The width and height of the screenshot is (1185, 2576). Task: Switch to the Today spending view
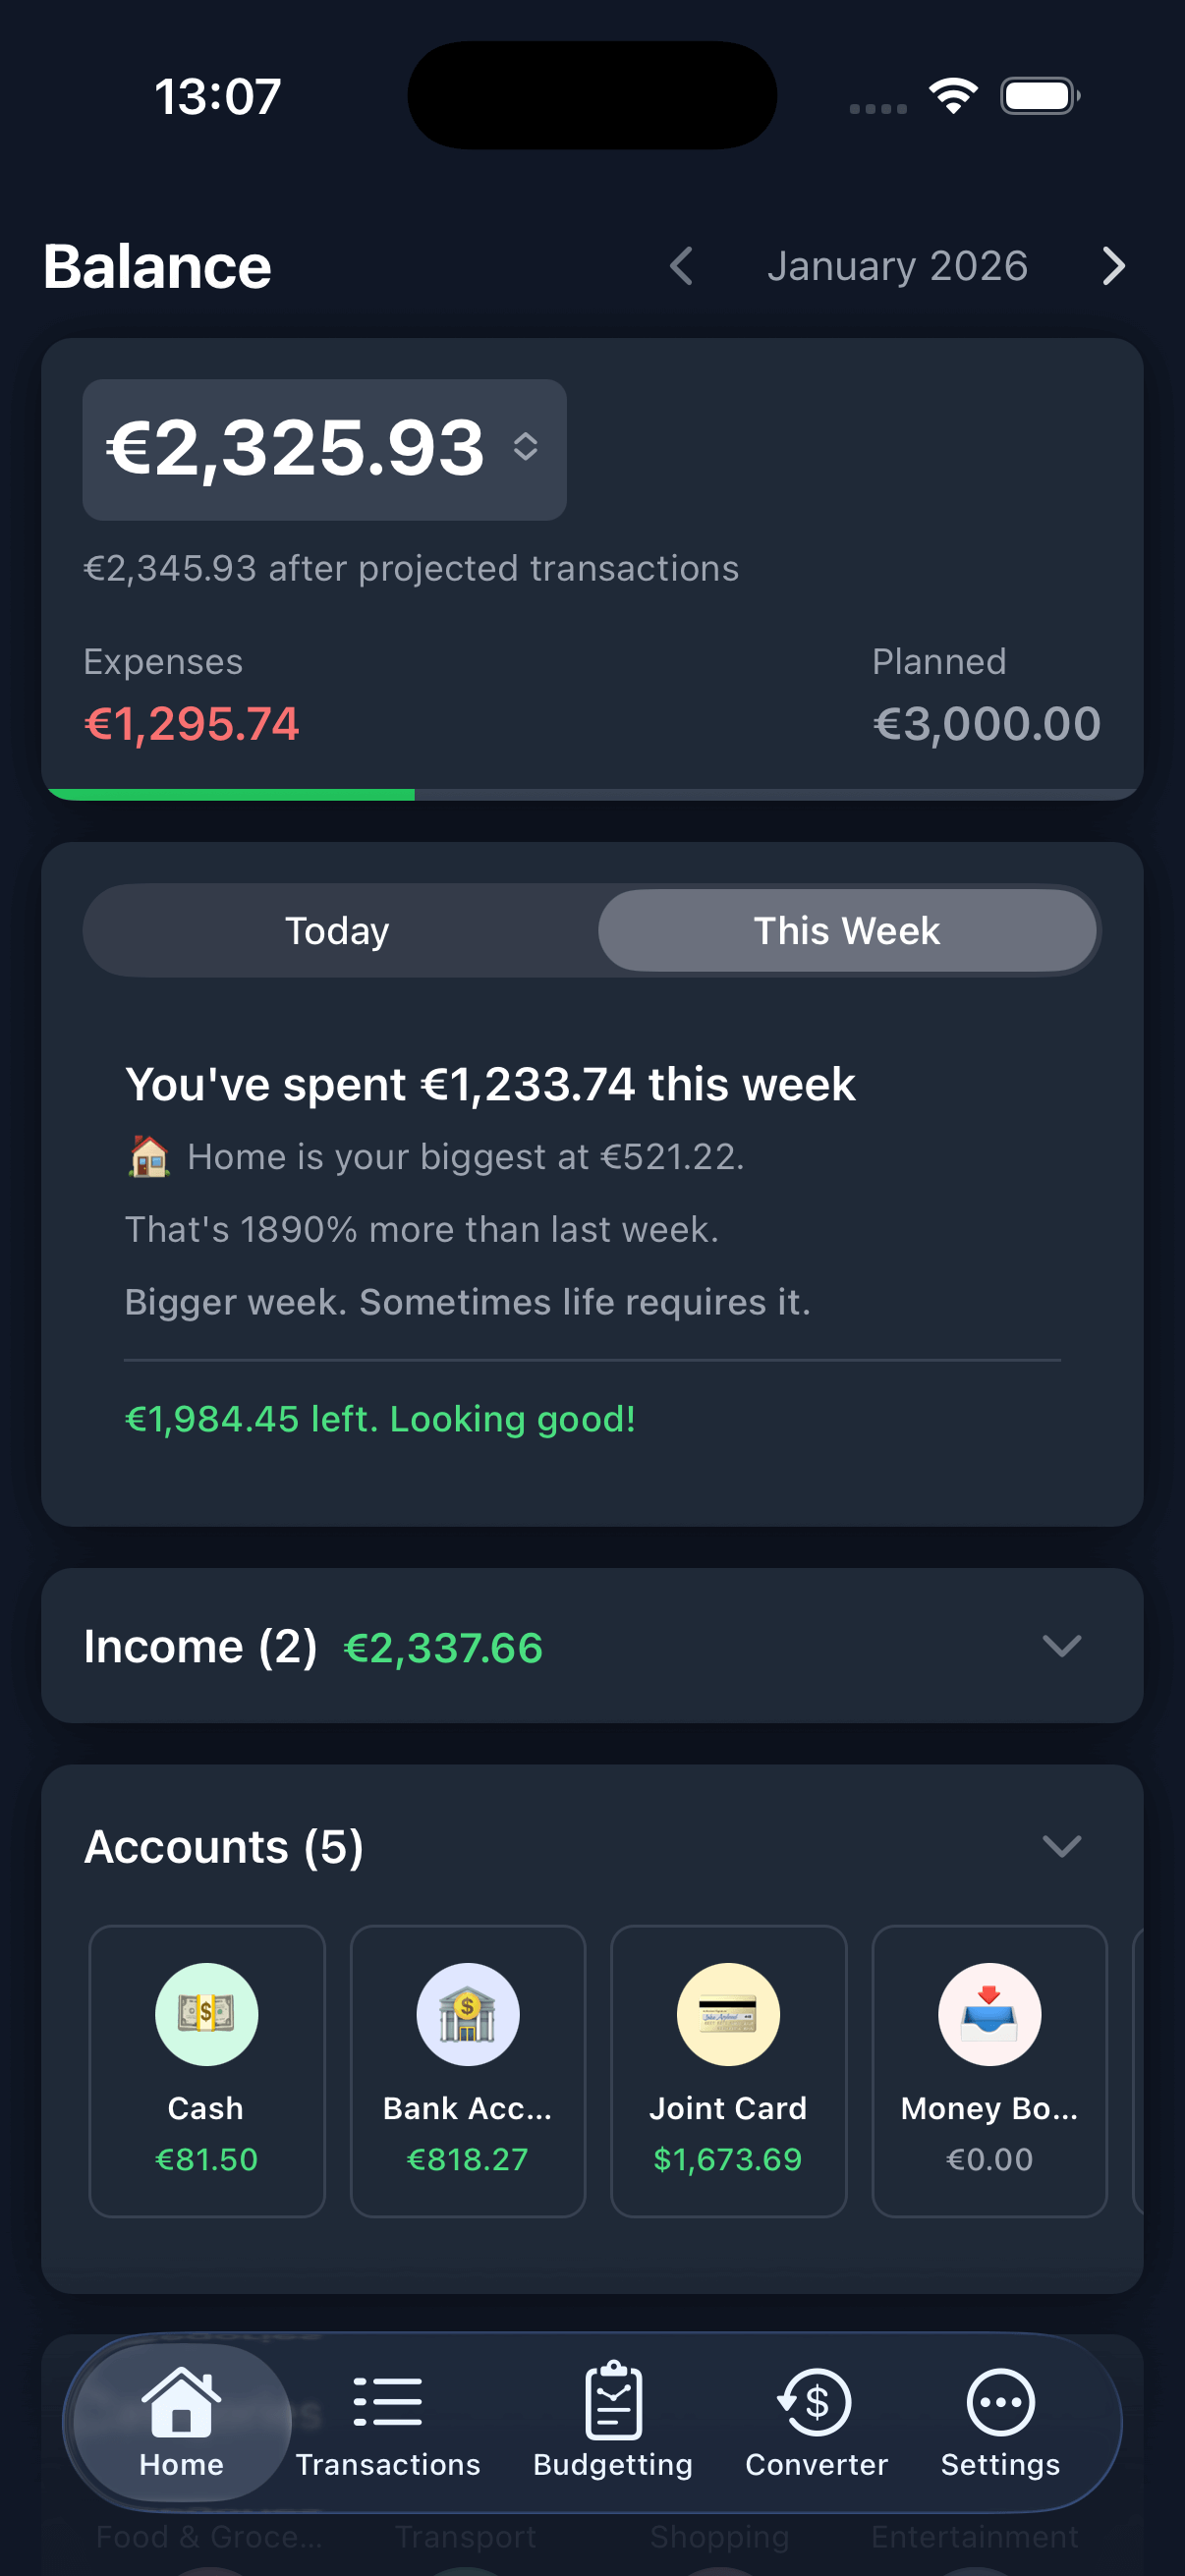(x=337, y=930)
